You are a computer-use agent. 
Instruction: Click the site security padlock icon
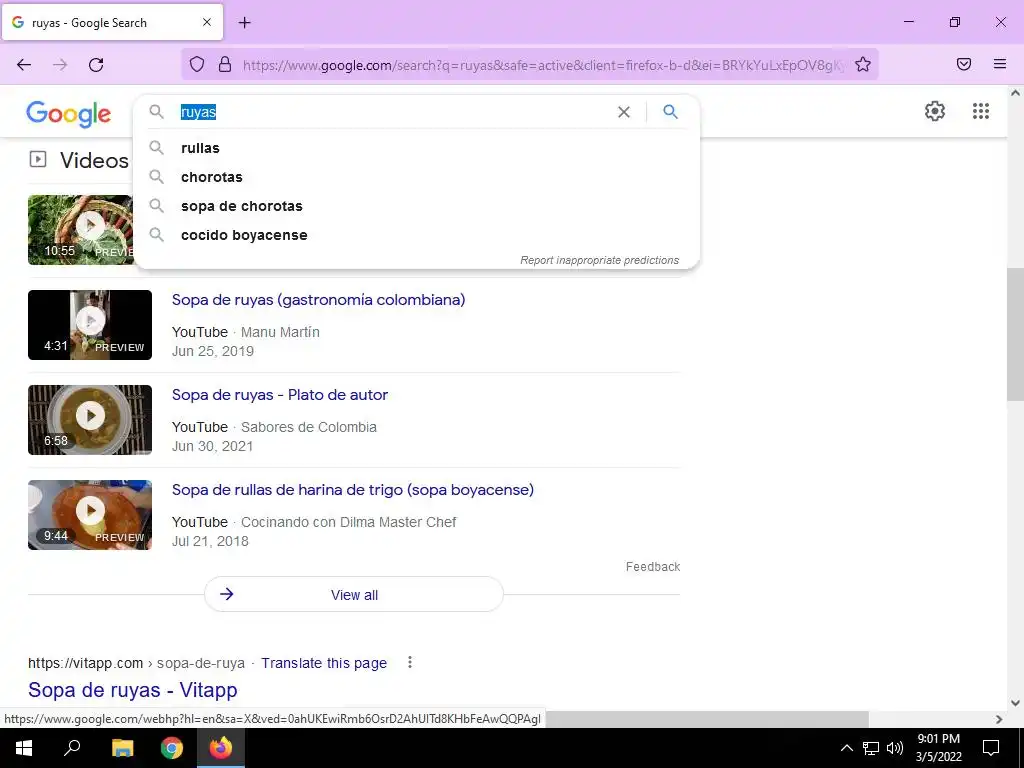225,64
